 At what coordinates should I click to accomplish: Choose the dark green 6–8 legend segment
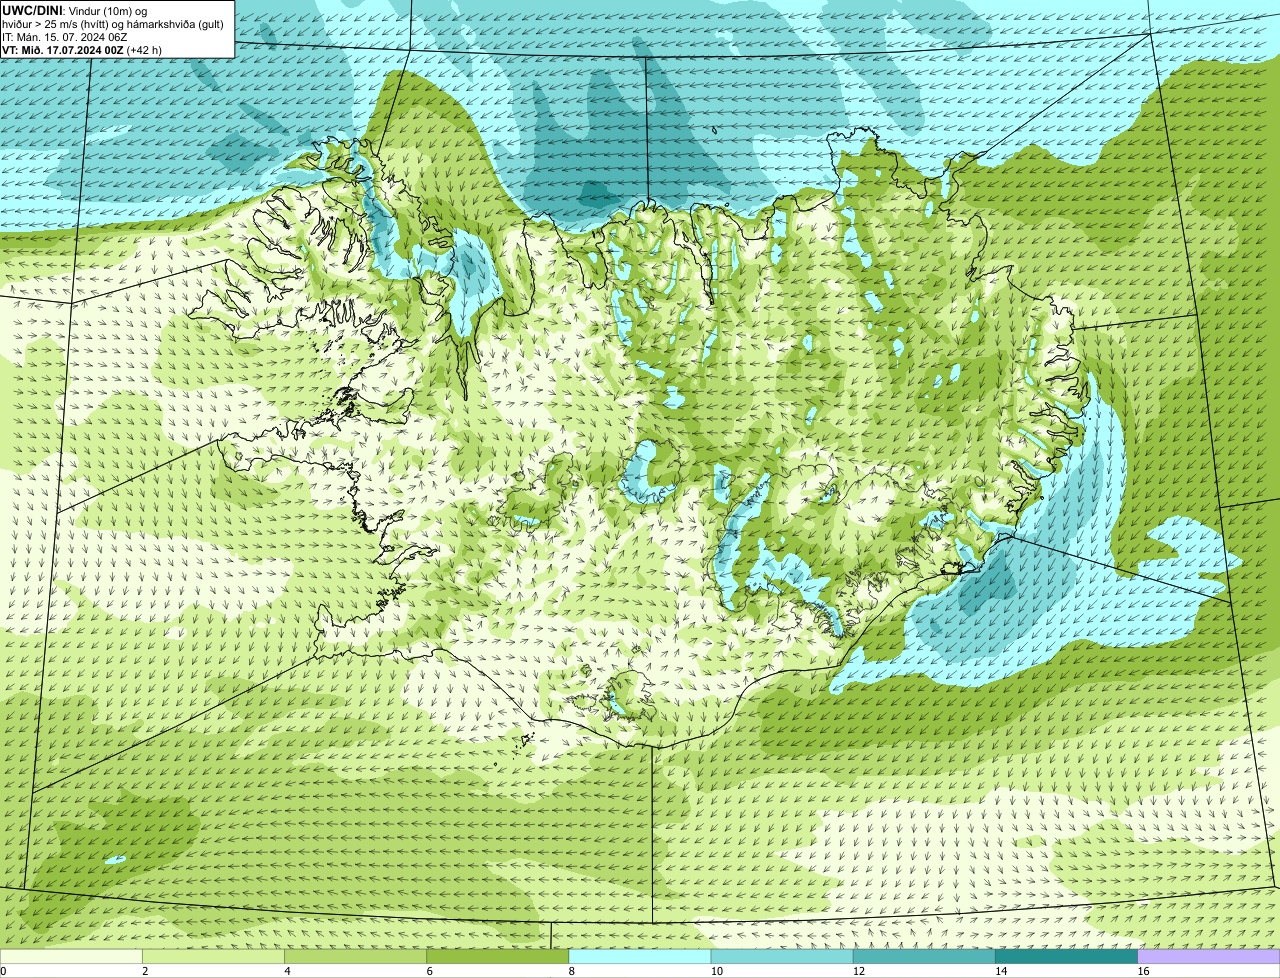tap(497, 956)
